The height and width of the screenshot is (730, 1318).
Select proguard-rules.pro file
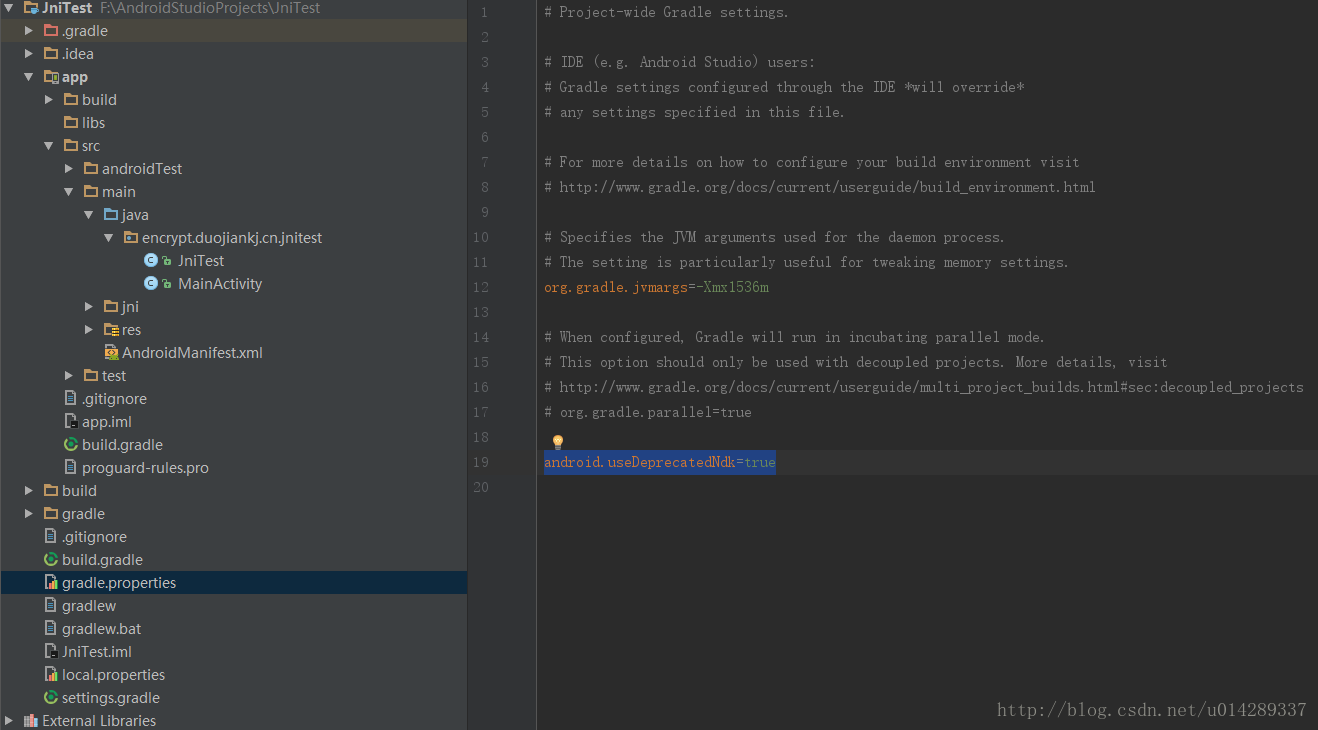click(145, 468)
